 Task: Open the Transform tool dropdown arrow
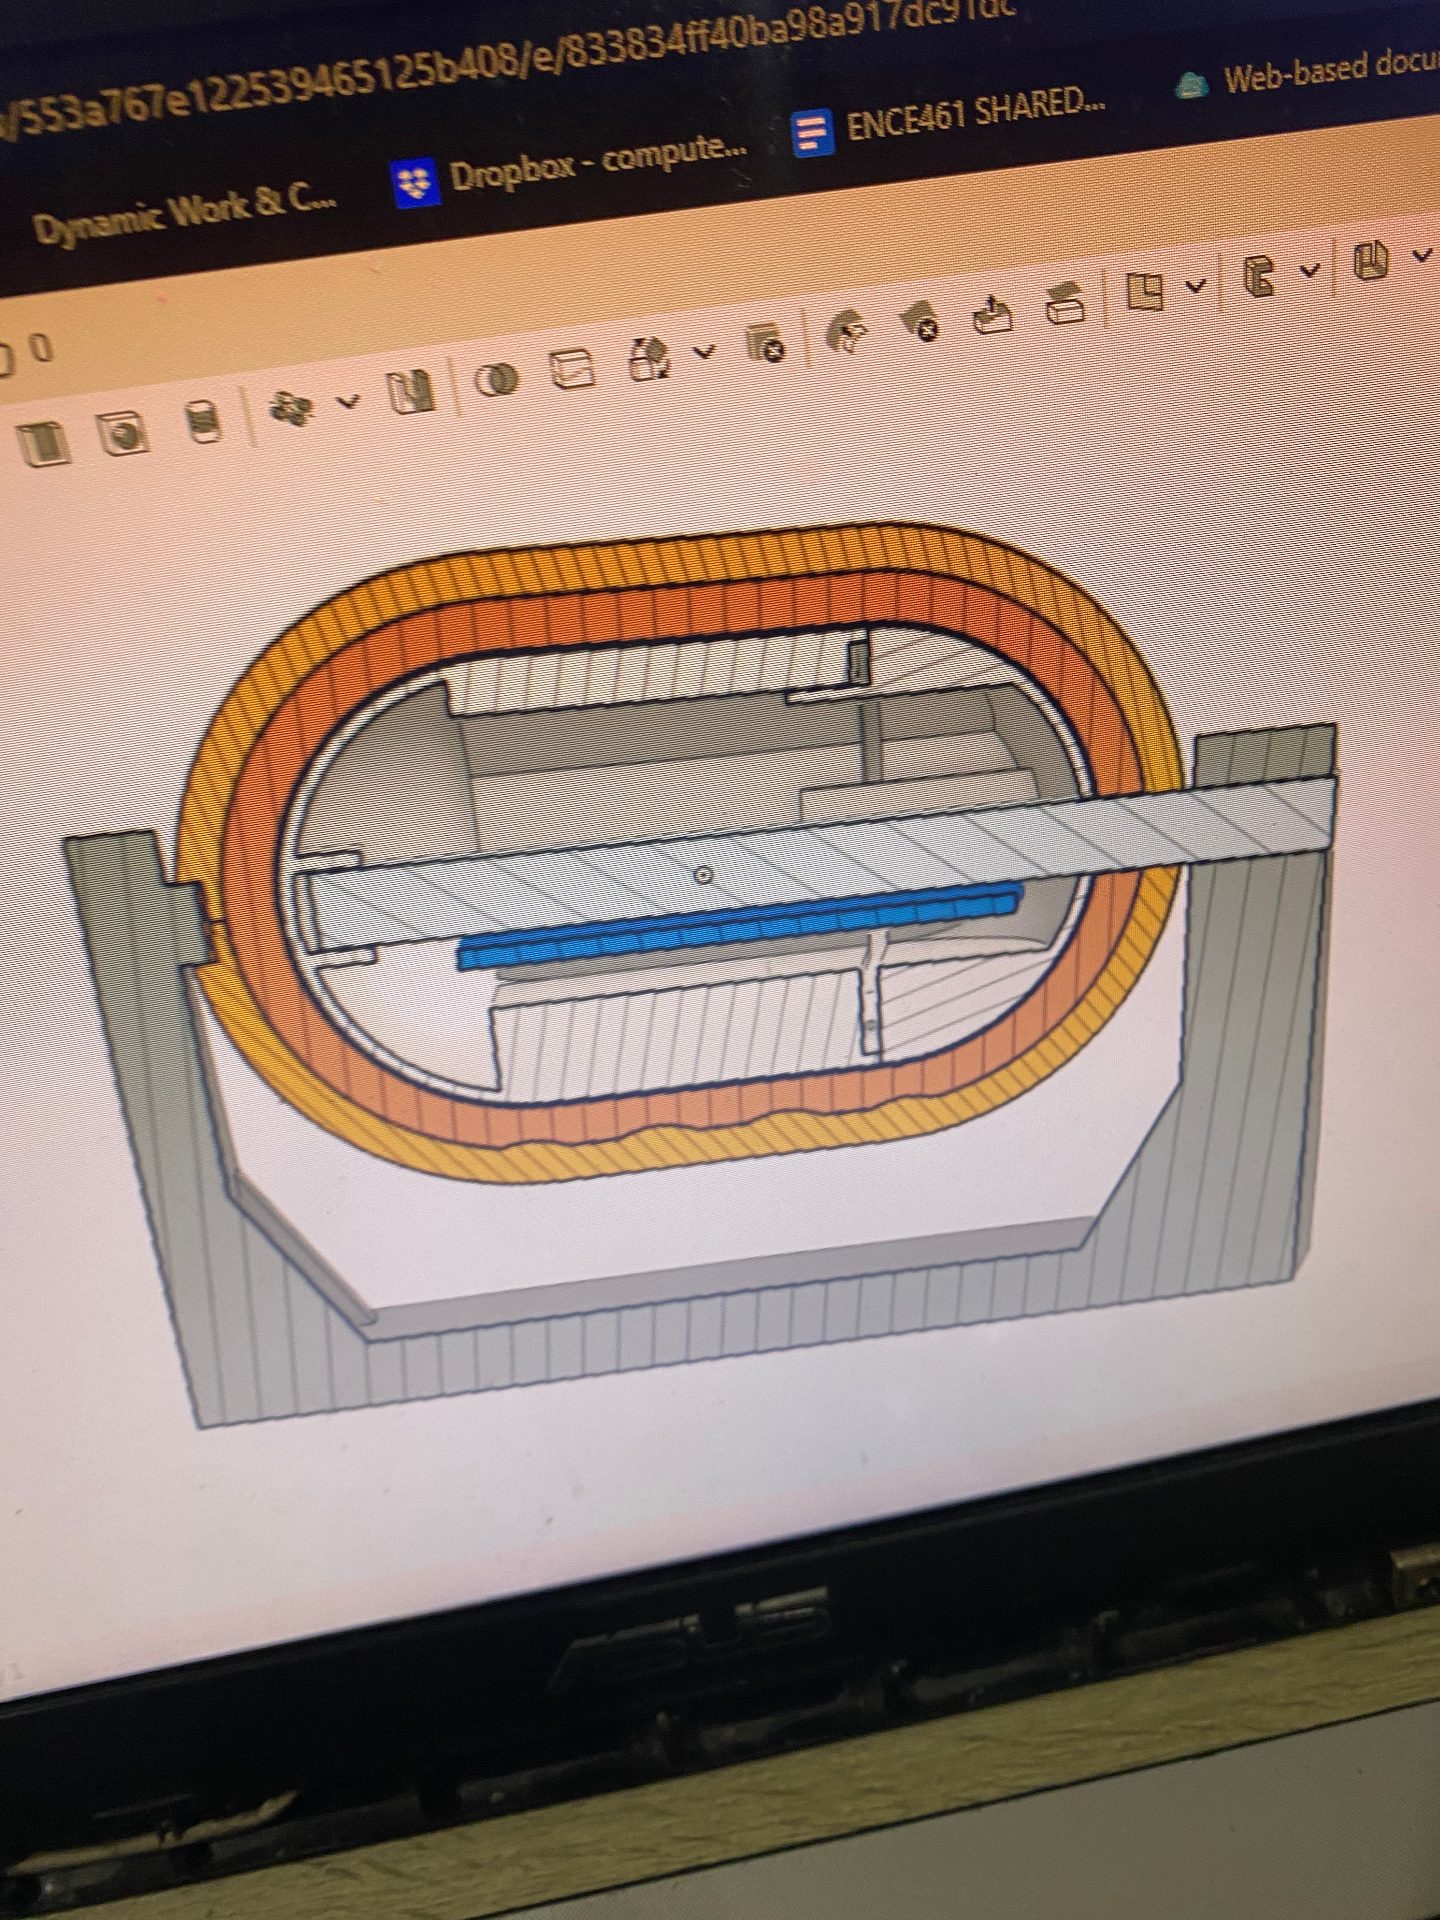[x=705, y=351]
